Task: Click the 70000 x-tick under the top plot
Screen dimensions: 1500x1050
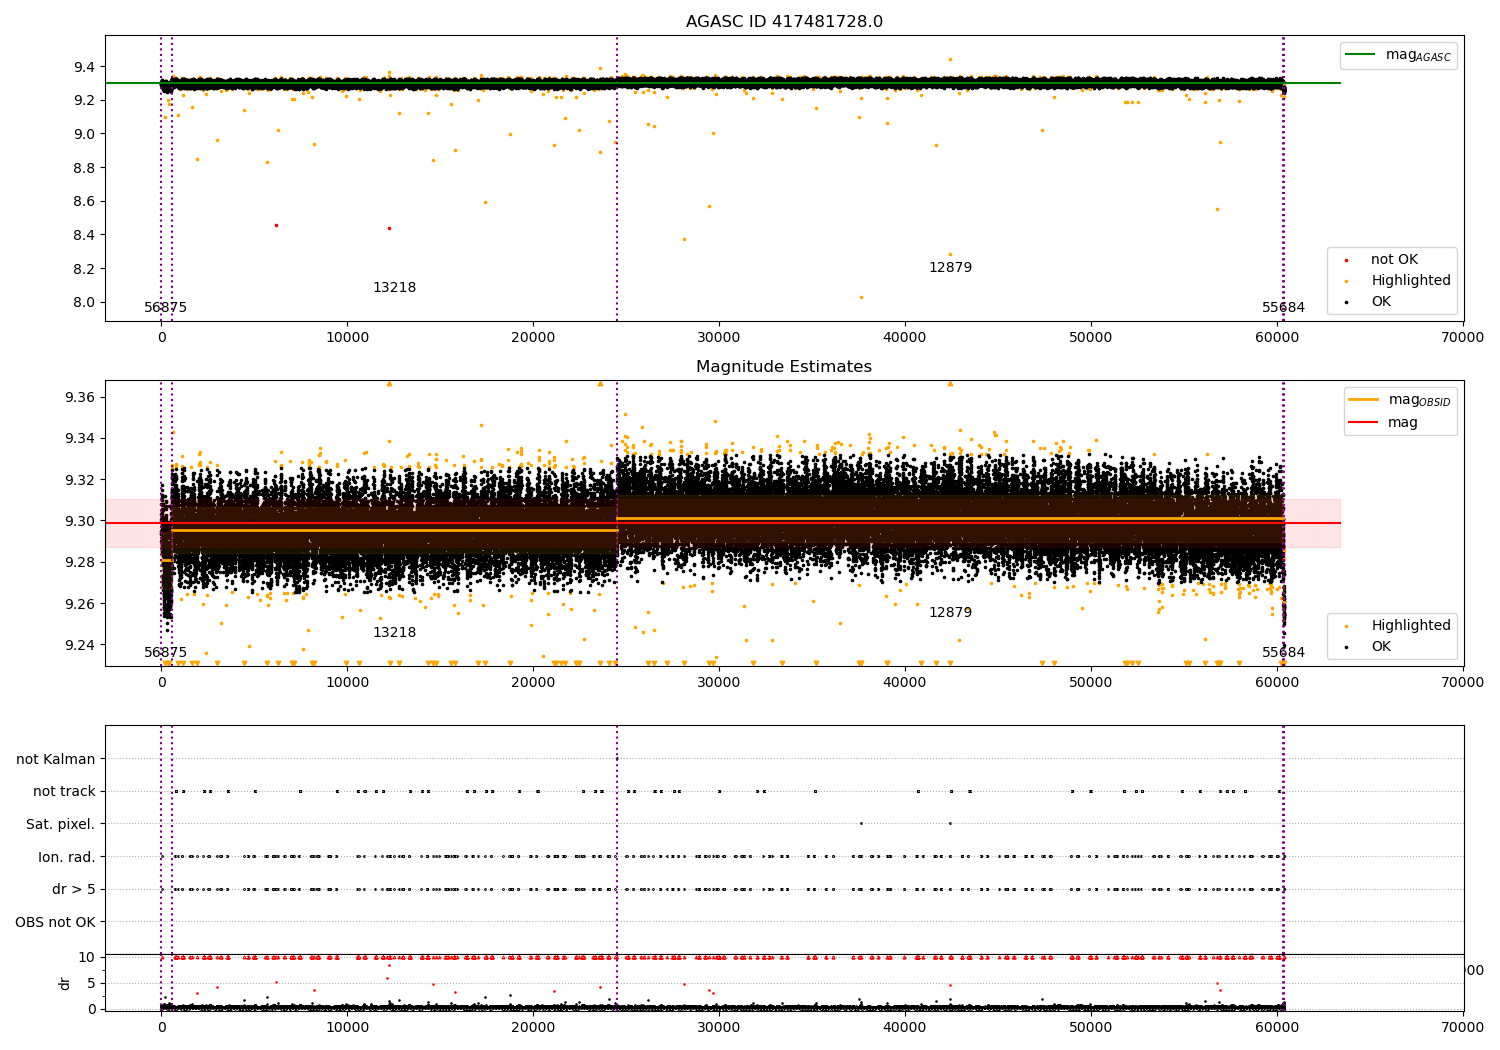Action: pos(1463,338)
